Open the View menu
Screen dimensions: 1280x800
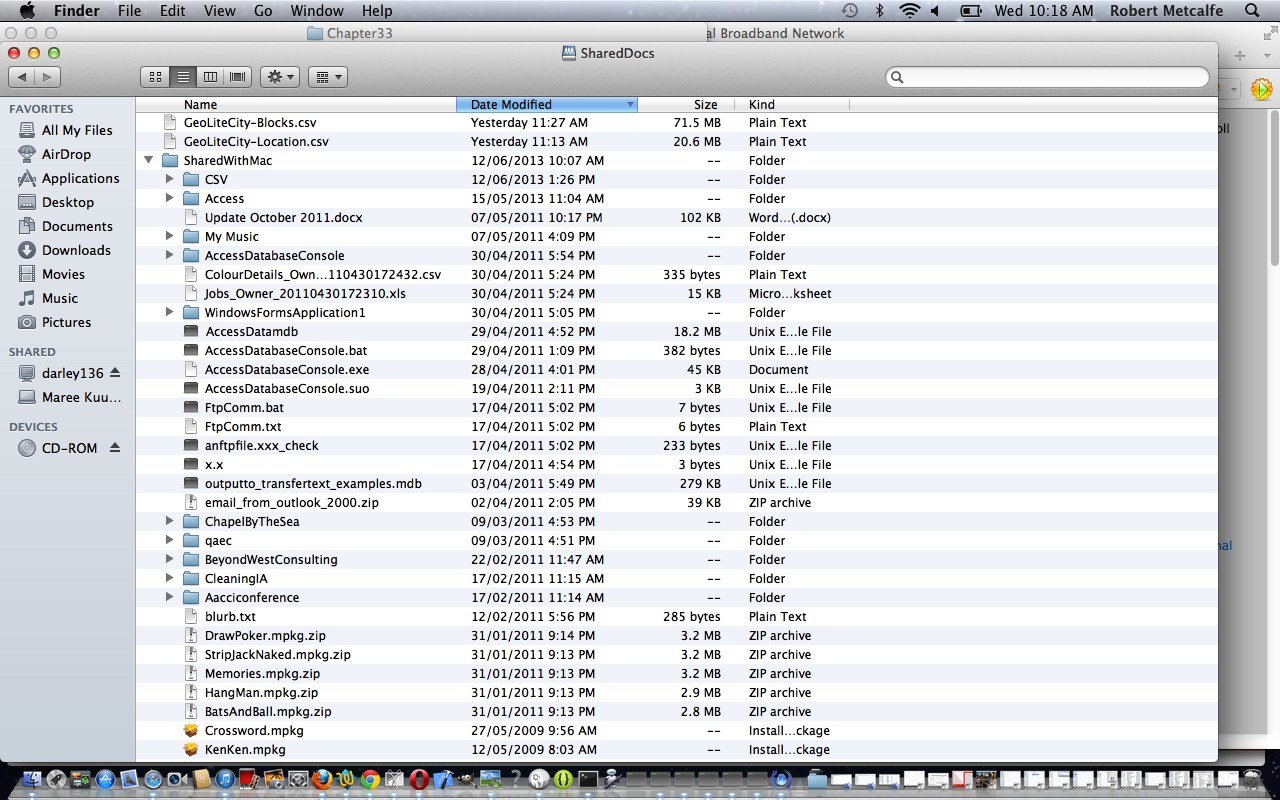(x=219, y=11)
